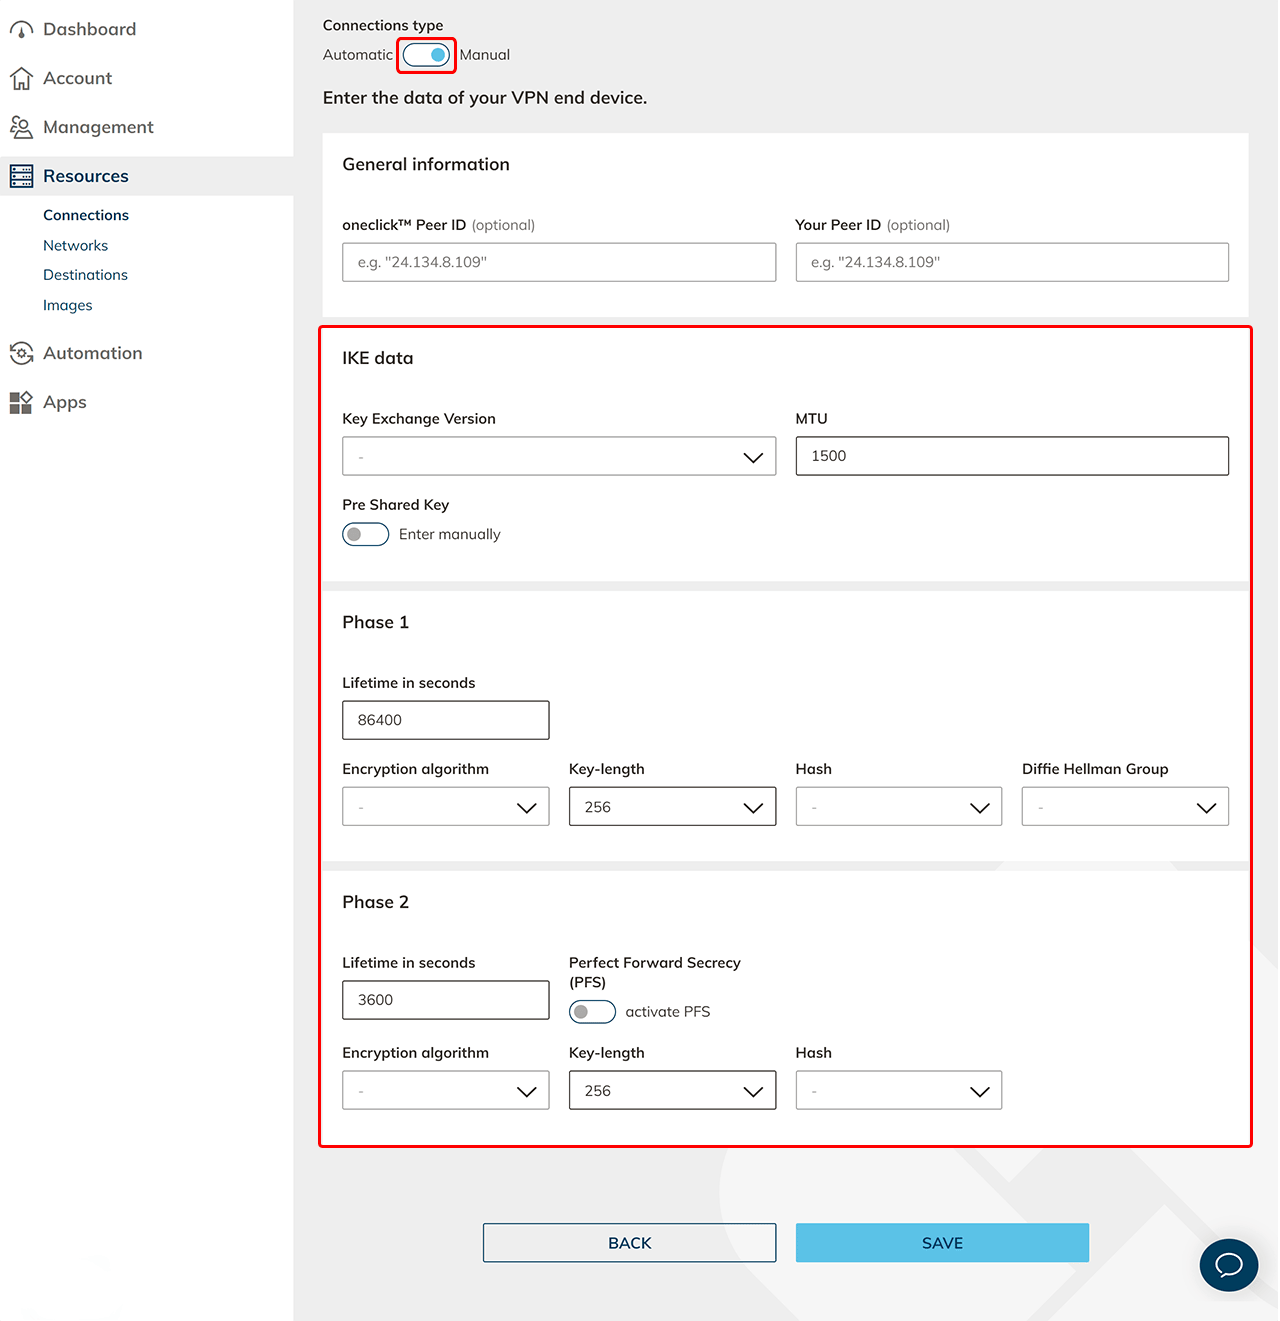
Task: Enable Pre Shared Key manual entry
Action: pos(366,535)
